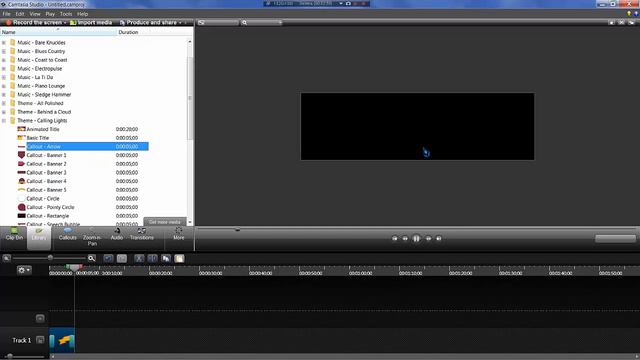Expand the Music - Sledge Hammer folder

tap(4, 95)
